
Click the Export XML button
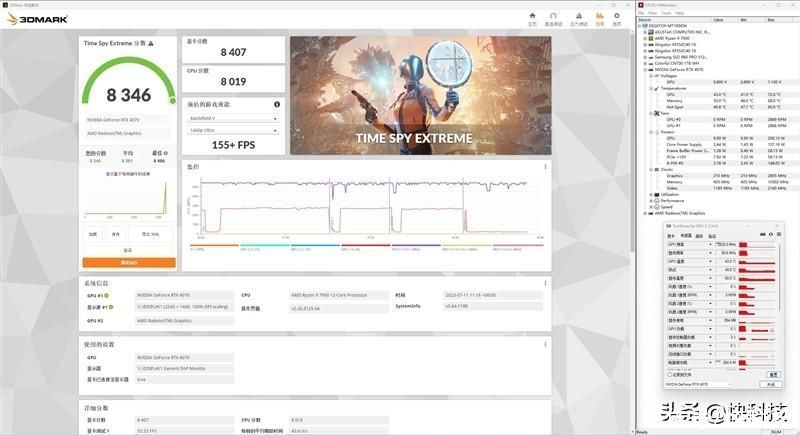[x=151, y=234]
